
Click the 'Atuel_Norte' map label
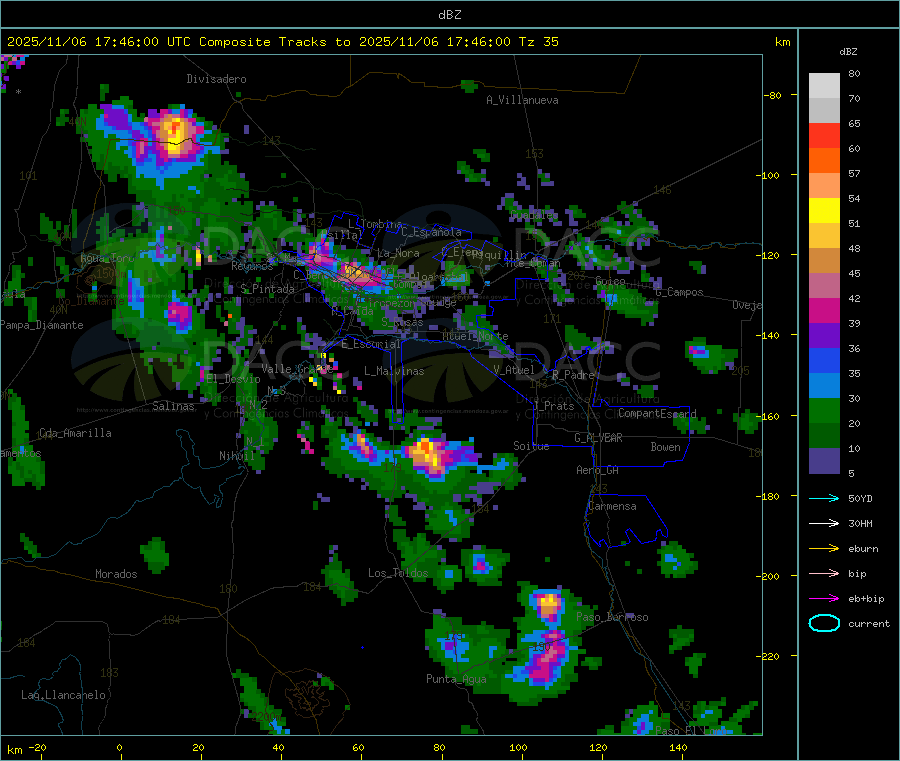click(x=475, y=336)
